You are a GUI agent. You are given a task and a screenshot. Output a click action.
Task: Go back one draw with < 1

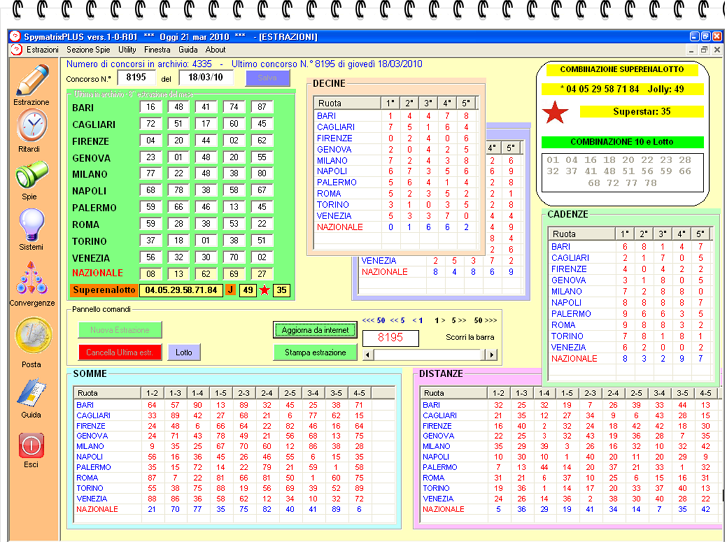[x=418, y=320]
